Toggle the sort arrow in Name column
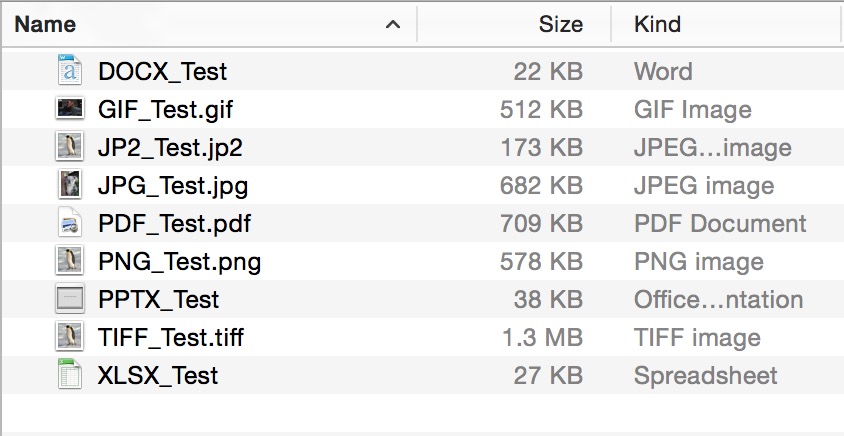The width and height of the screenshot is (844, 436). point(393,24)
